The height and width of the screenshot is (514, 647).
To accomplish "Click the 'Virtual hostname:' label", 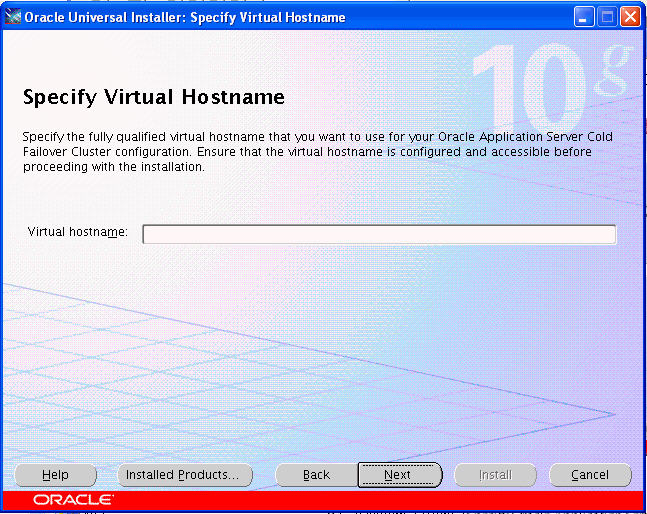I will click(x=78, y=232).
